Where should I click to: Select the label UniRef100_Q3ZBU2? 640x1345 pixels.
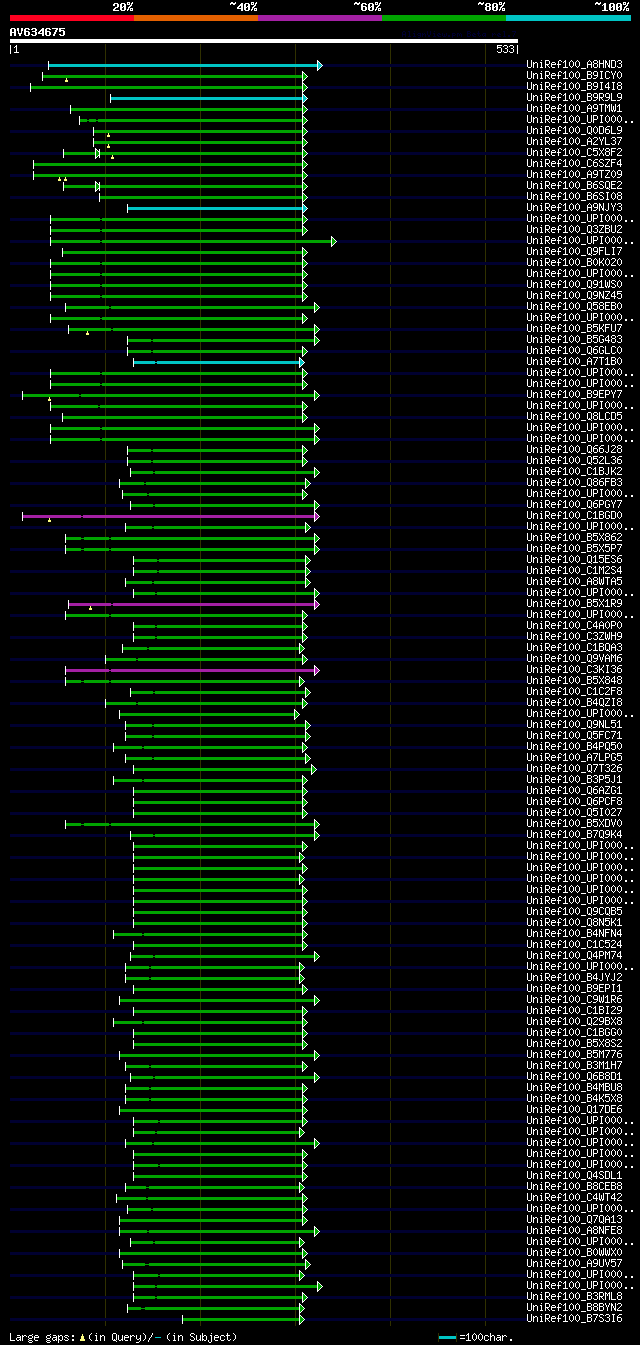(x=574, y=230)
